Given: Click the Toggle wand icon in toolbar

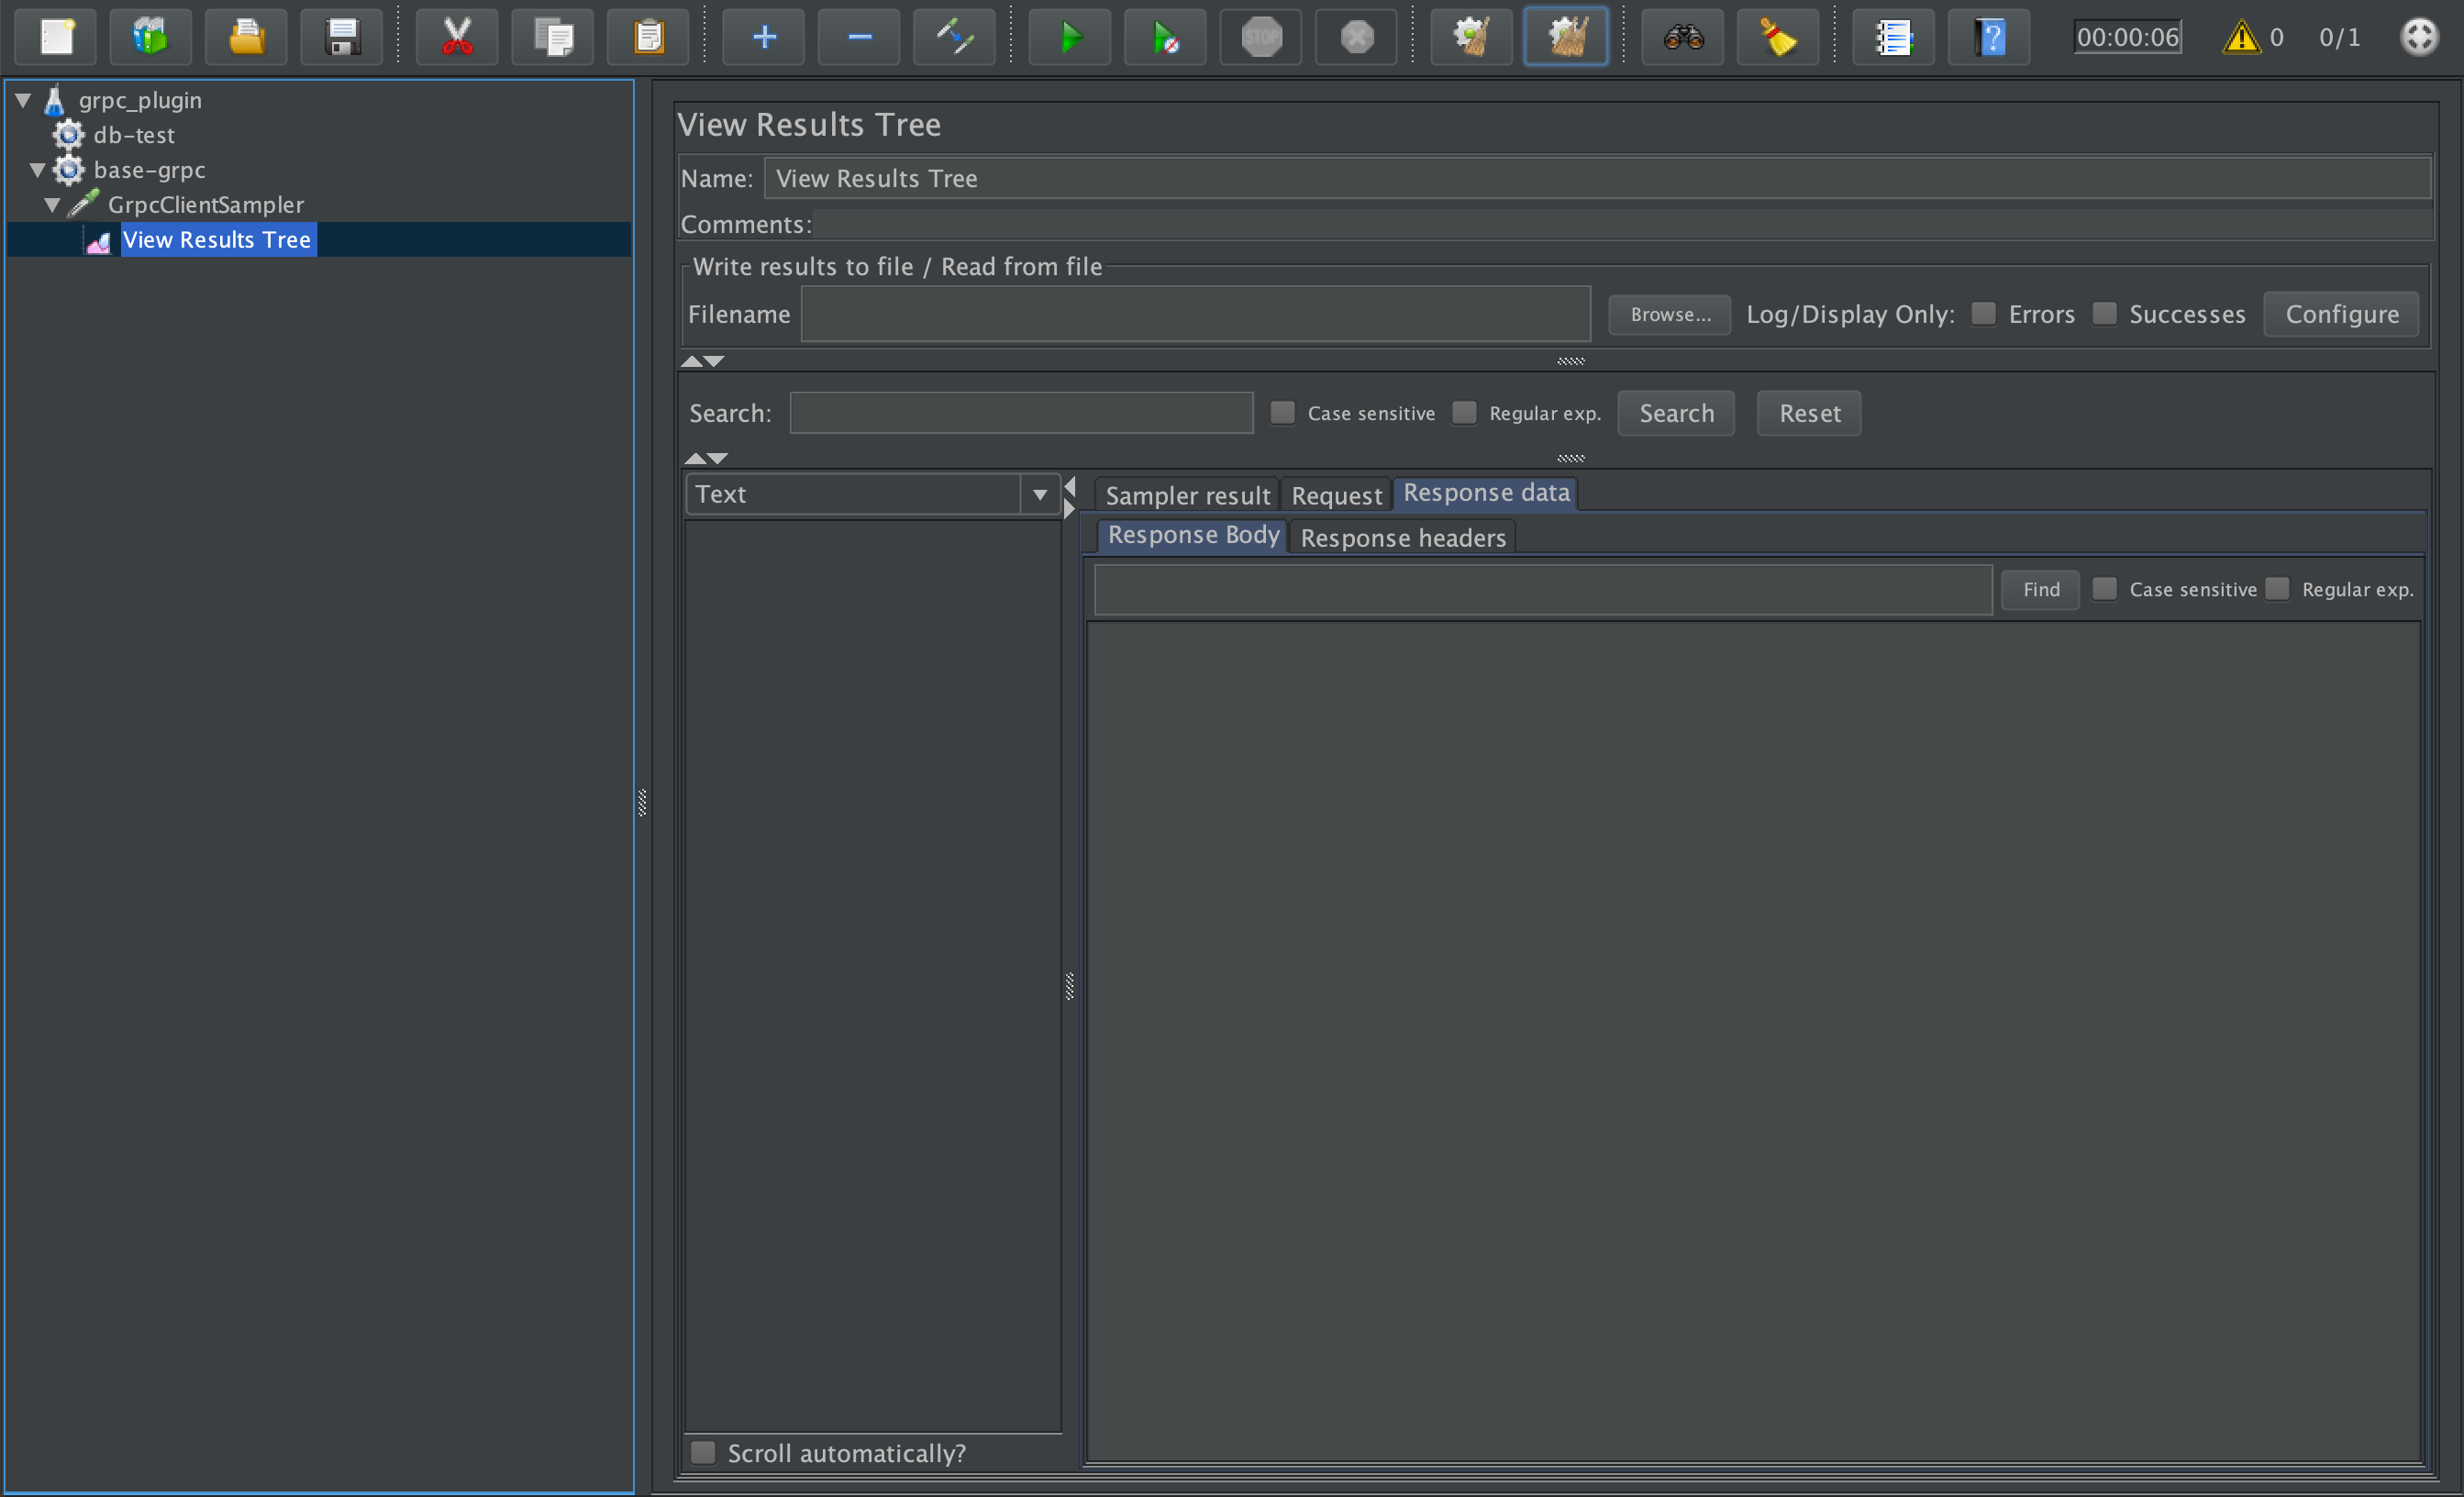Looking at the screenshot, I should click(954, 38).
